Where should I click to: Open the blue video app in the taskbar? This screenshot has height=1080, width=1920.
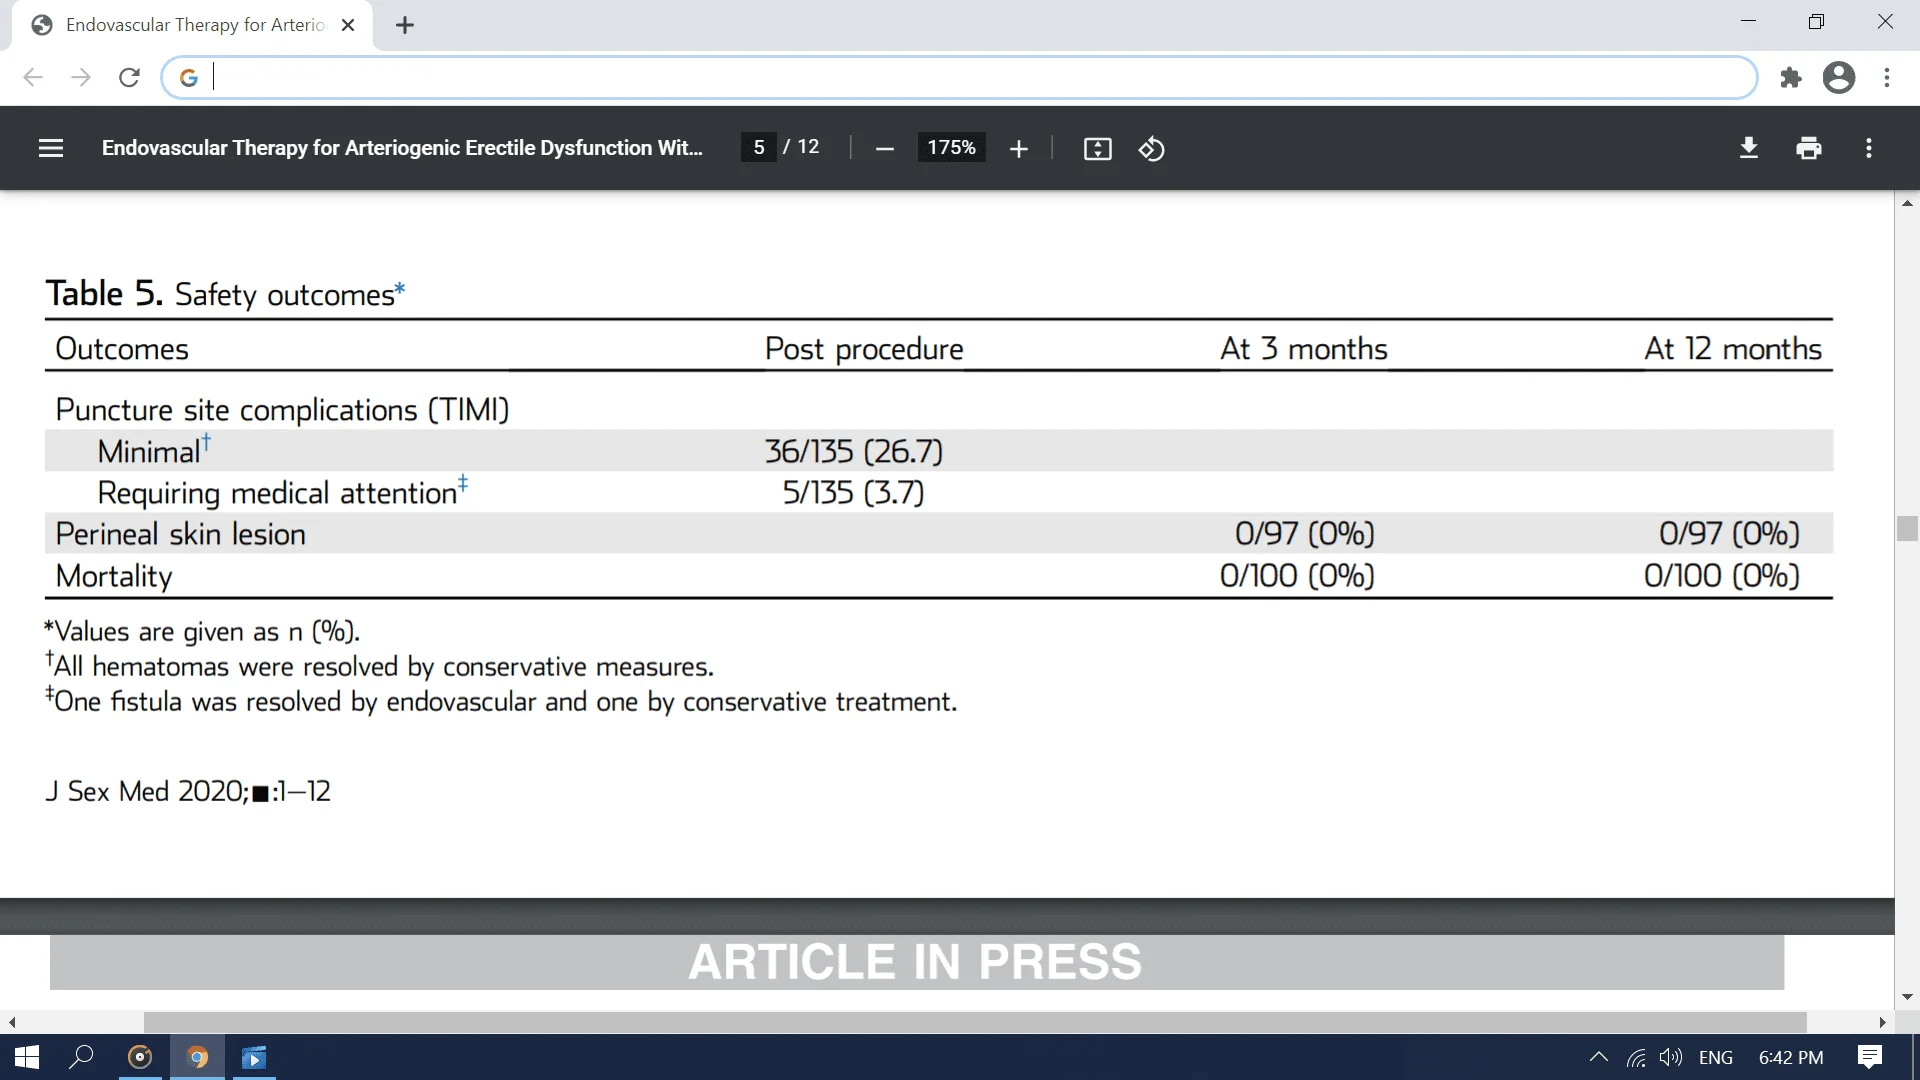(254, 1057)
